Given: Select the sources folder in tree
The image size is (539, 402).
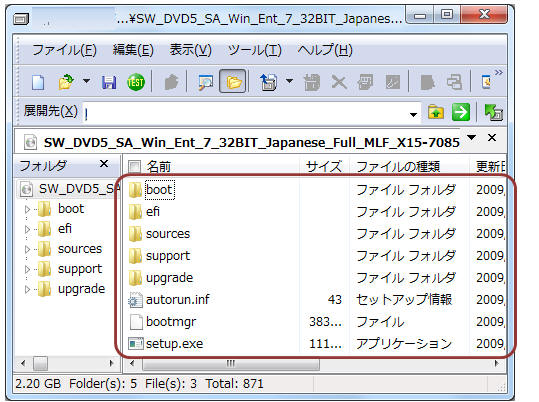Looking at the screenshot, I should (80, 249).
